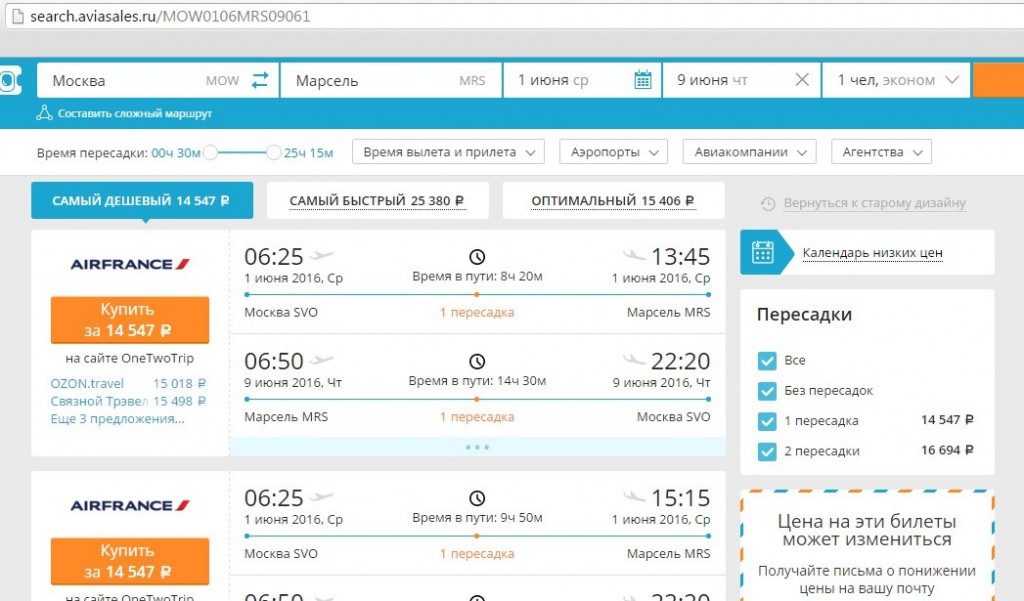Screen dimensions: 1024x601
Task: Click clock icon above 9ч 50м duration
Action: click(477, 498)
